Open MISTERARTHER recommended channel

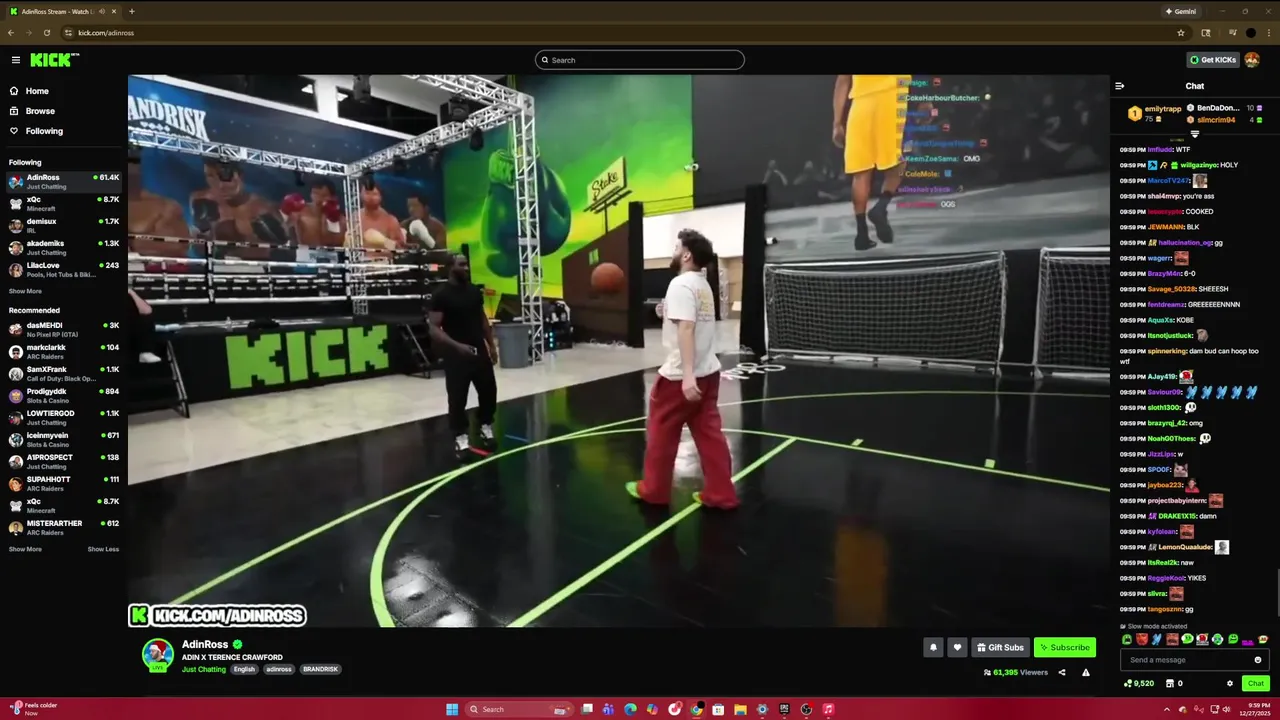point(63,528)
